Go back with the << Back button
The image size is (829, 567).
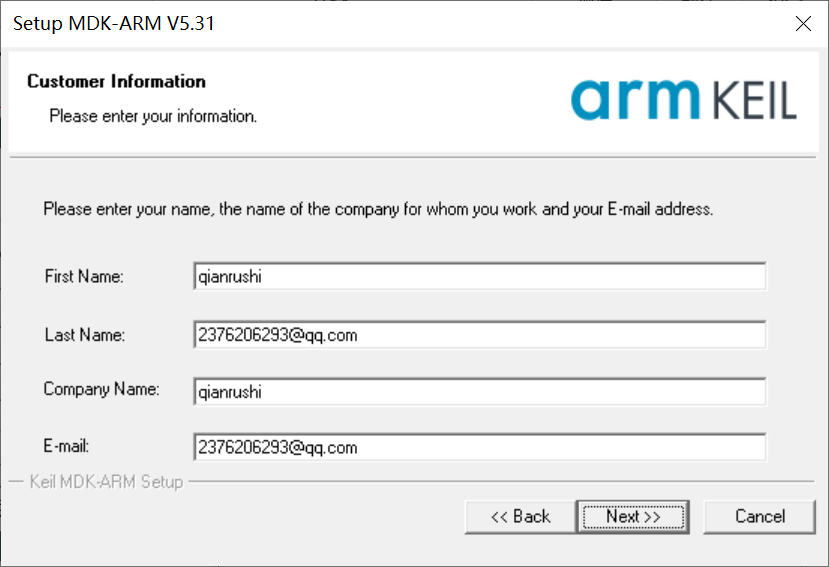520,516
